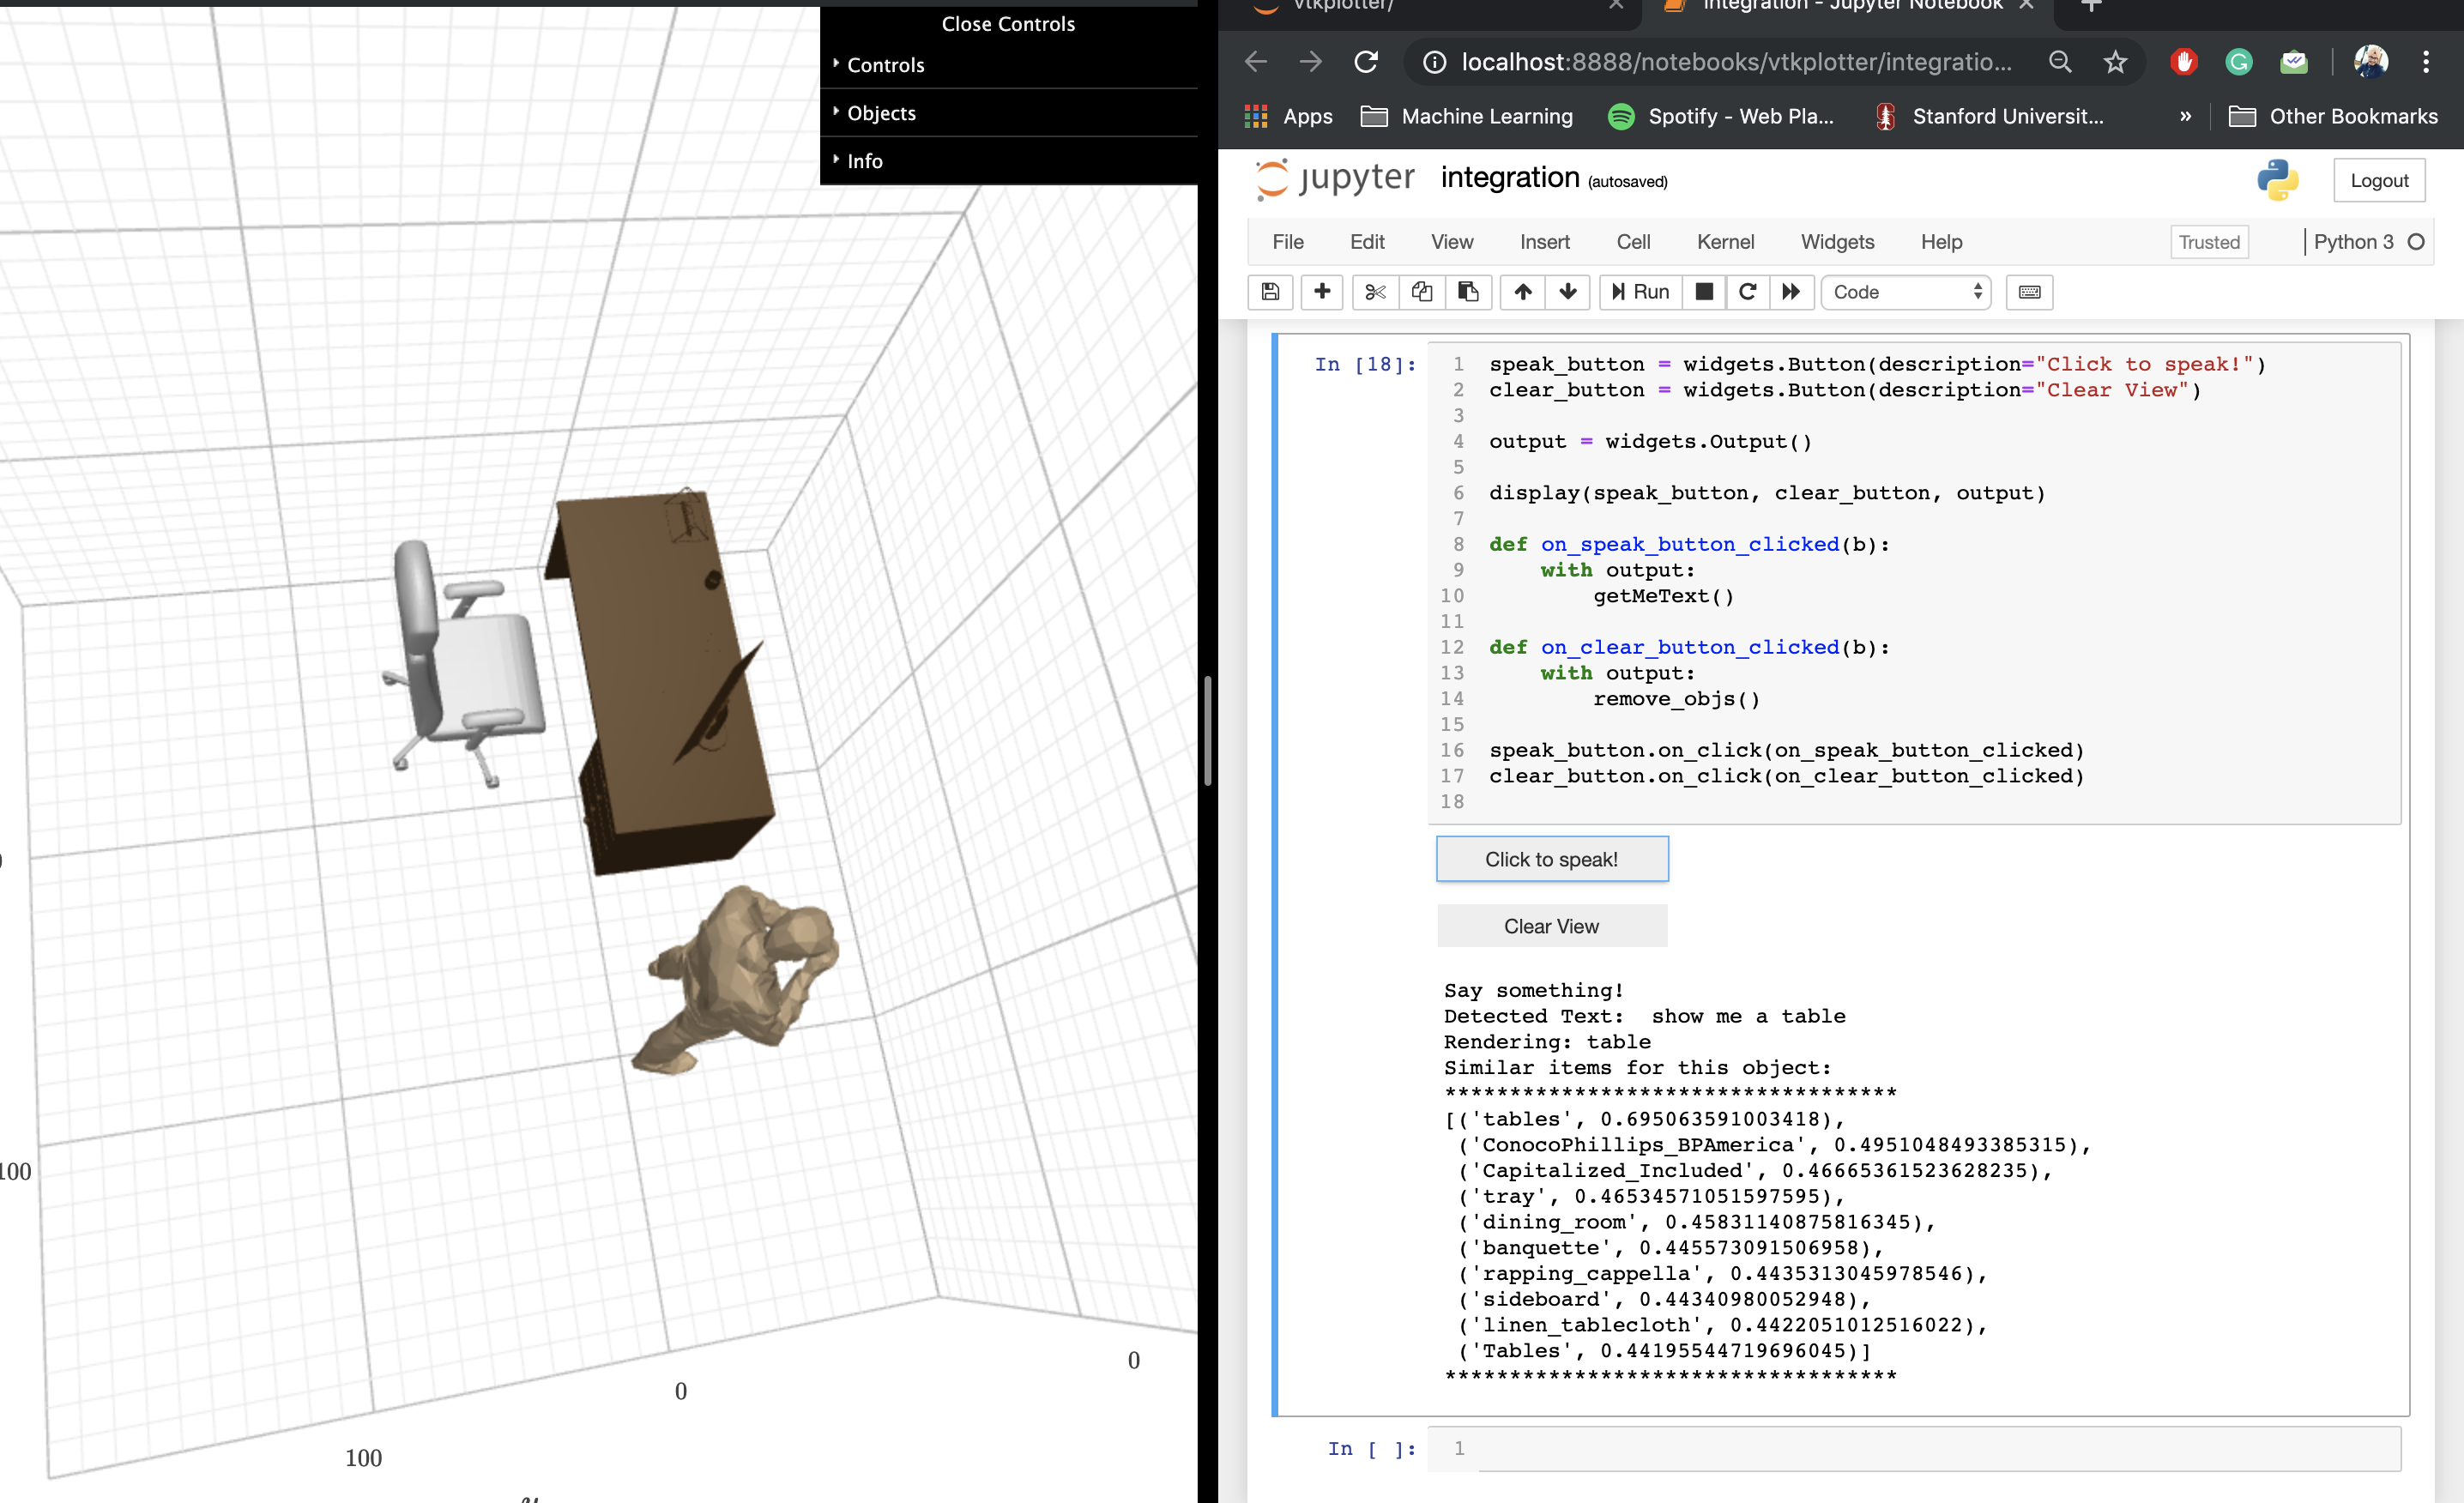Select the Trusted toggle indicator
The height and width of the screenshot is (1503, 2464).
point(2211,243)
